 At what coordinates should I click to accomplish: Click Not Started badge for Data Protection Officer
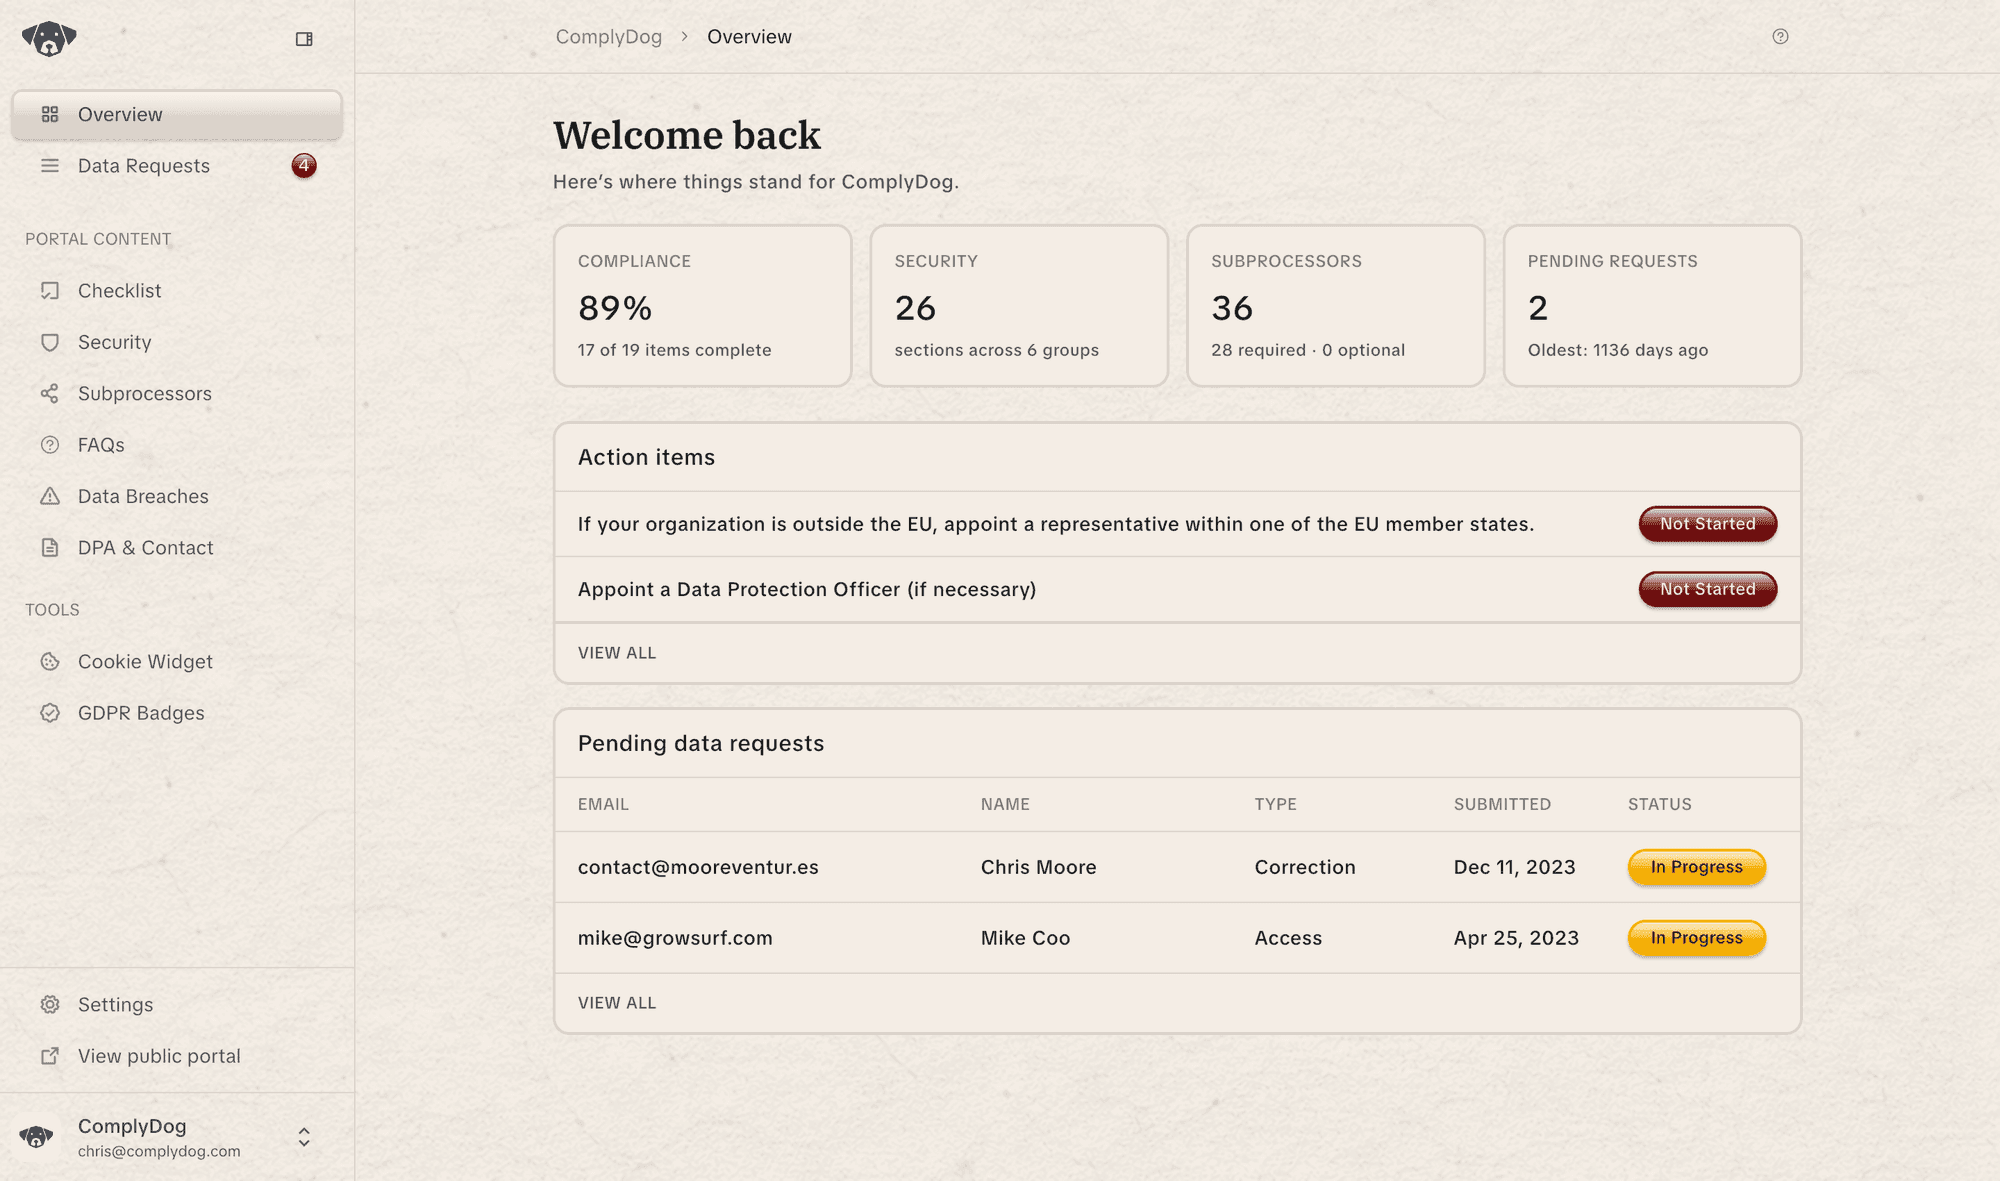tap(1708, 589)
